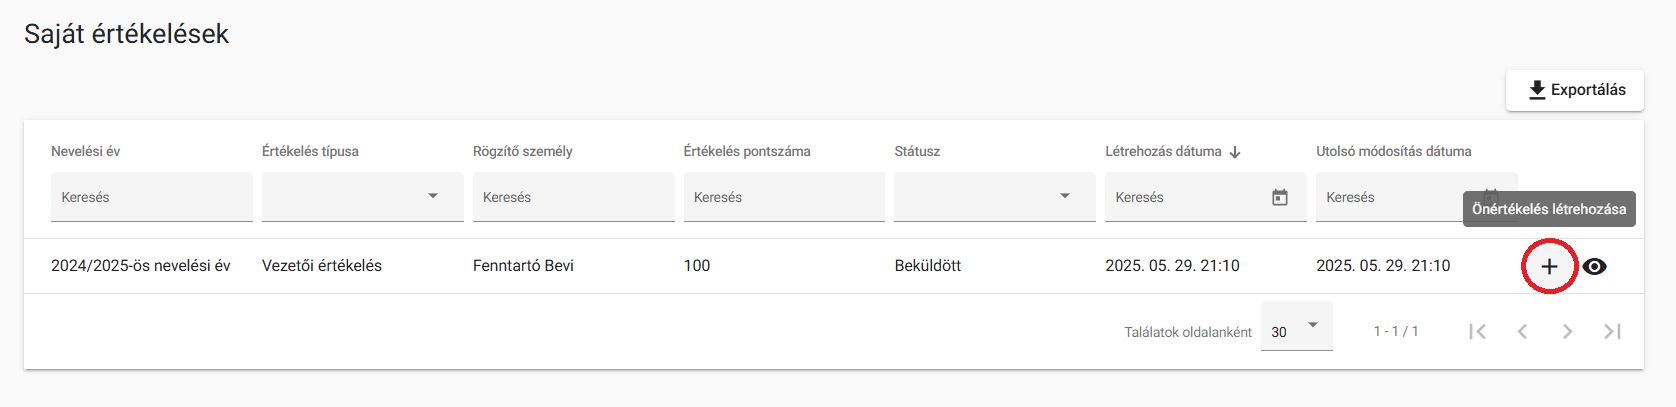The height and width of the screenshot is (407, 1676).
Task: Go to the first results page
Action: (1477, 331)
